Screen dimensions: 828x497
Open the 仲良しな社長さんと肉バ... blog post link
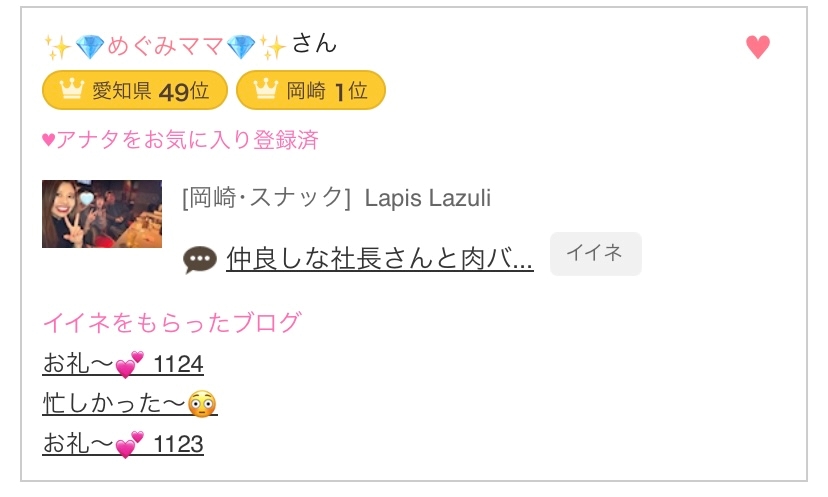(379, 259)
